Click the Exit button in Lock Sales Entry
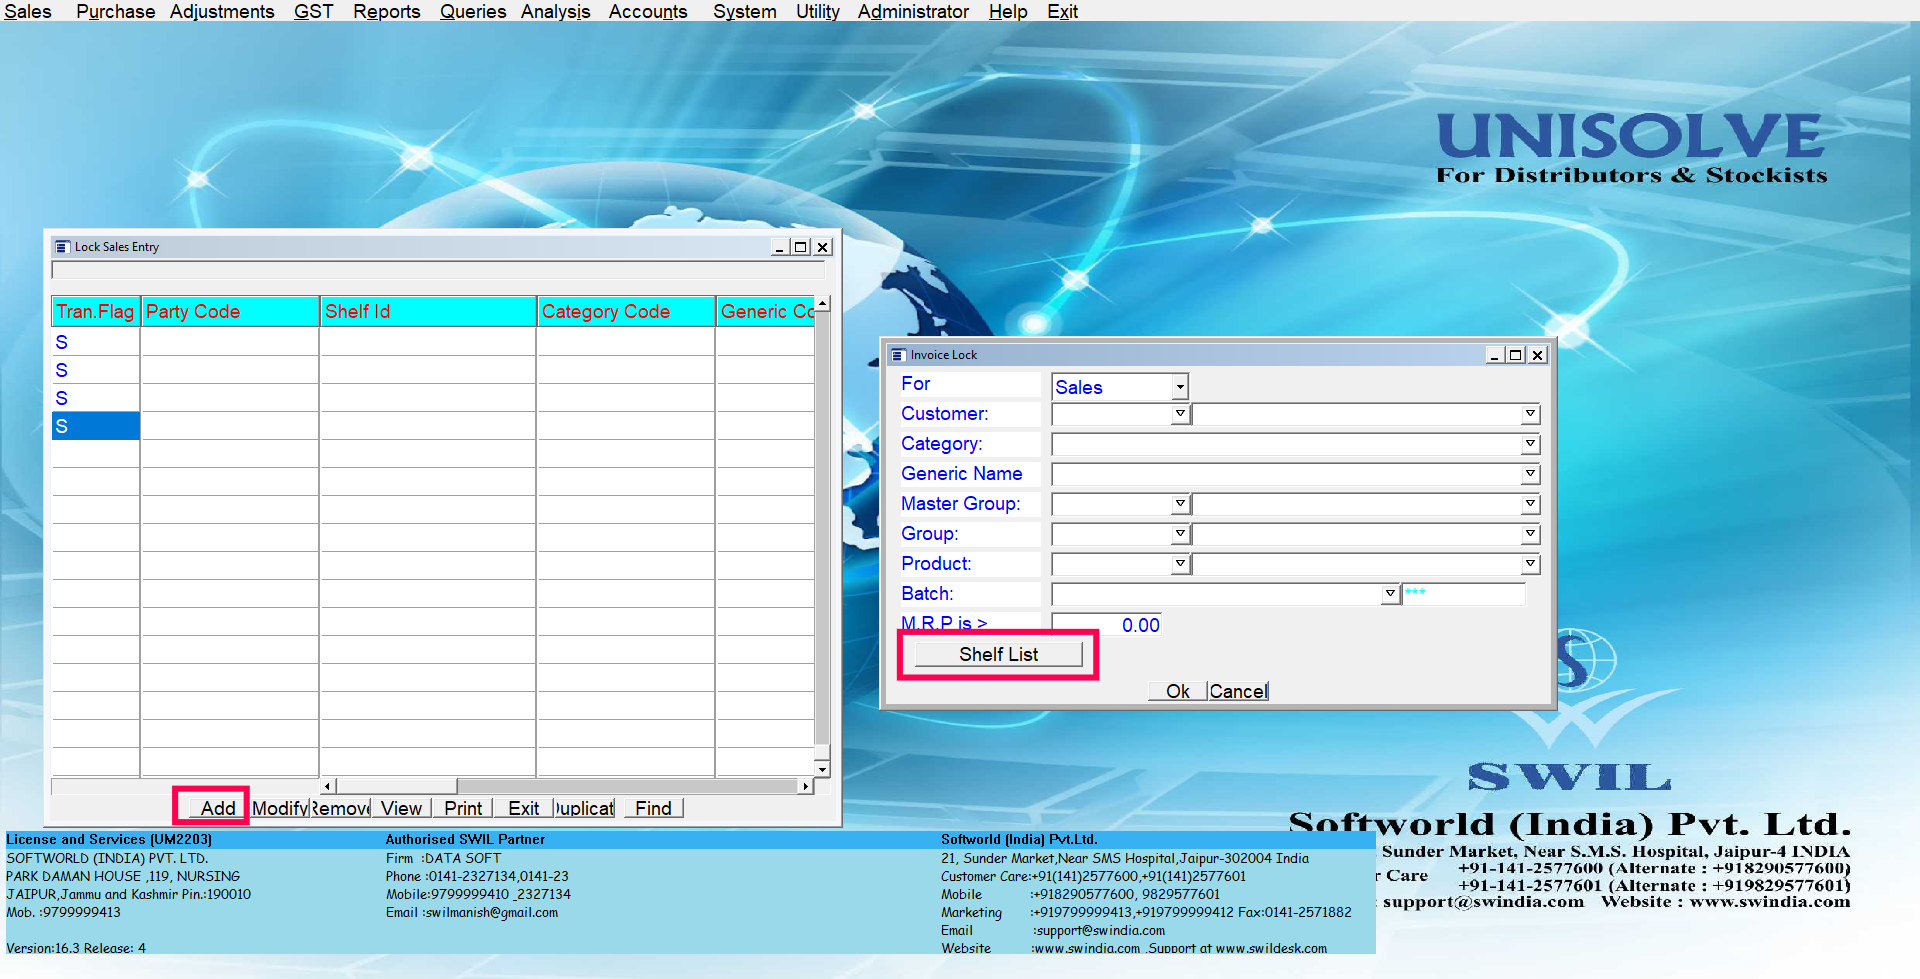 pyautogui.click(x=523, y=808)
